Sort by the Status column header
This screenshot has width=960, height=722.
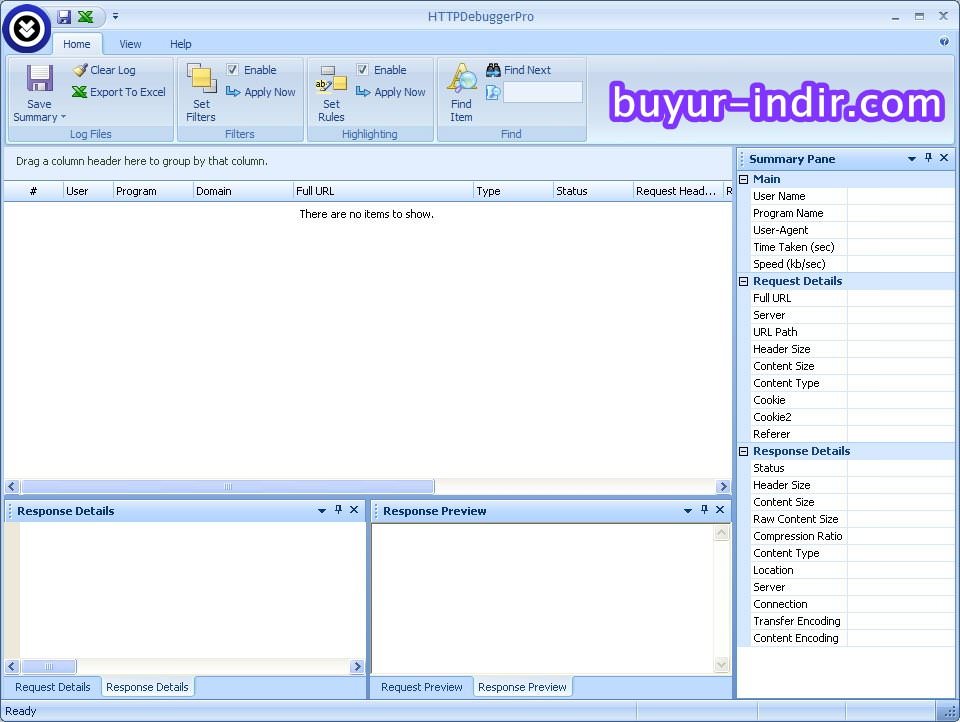point(593,191)
